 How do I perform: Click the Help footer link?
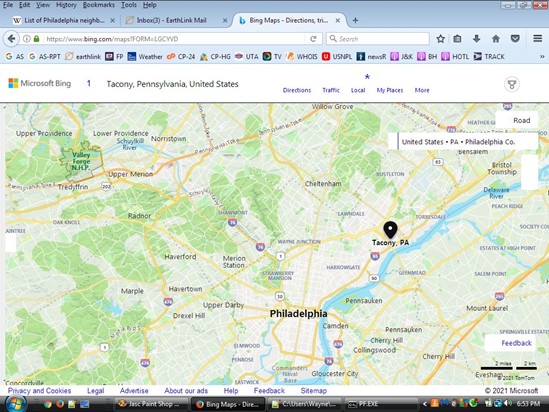(231, 391)
